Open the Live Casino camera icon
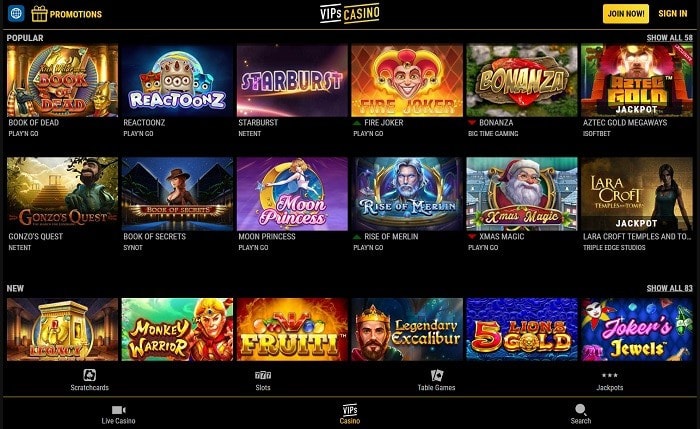The height and width of the screenshot is (429, 700). [118, 409]
